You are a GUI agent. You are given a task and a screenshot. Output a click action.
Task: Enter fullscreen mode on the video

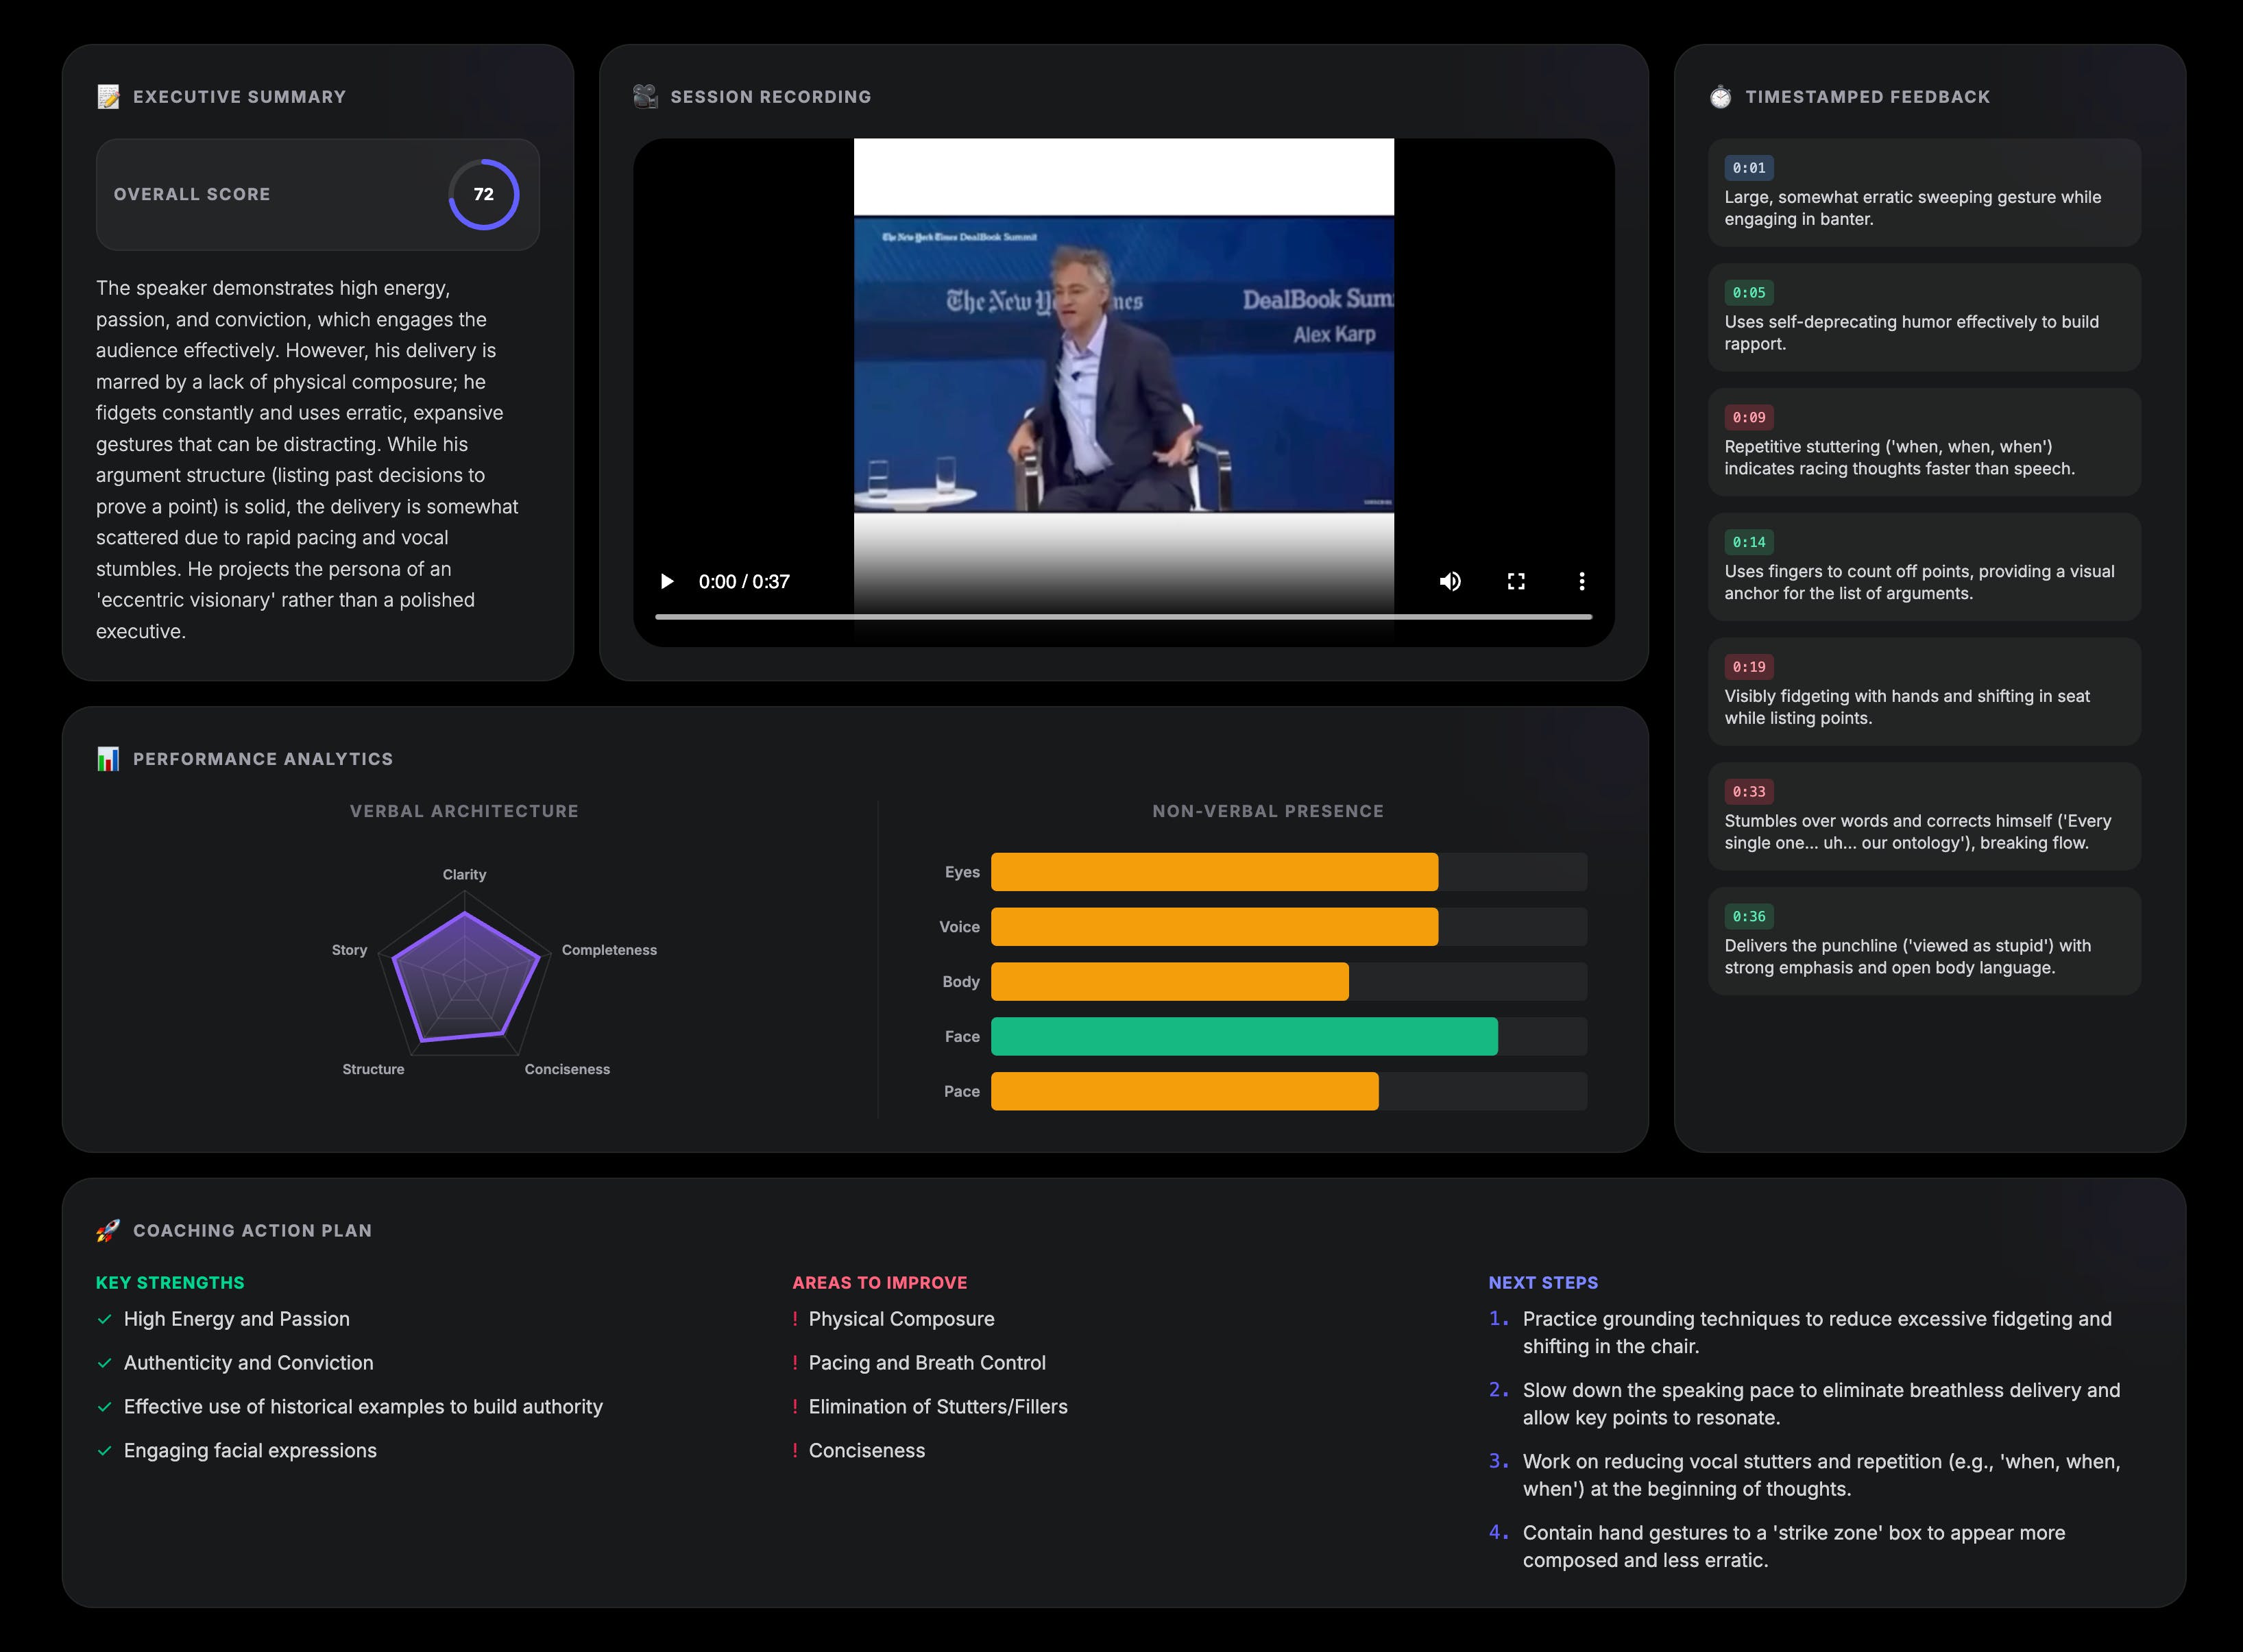[1516, 581]
